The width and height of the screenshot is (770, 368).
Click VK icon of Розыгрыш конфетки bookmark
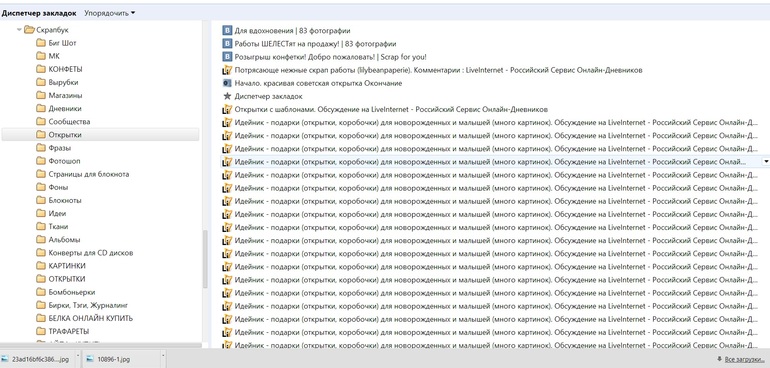(227, 57)
